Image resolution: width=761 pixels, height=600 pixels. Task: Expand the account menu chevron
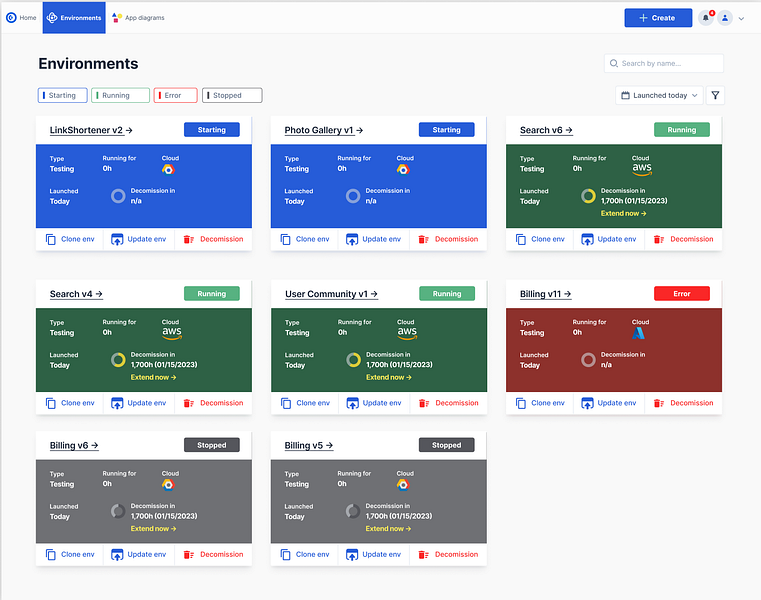pyautogui.click(x=741, y=18)
